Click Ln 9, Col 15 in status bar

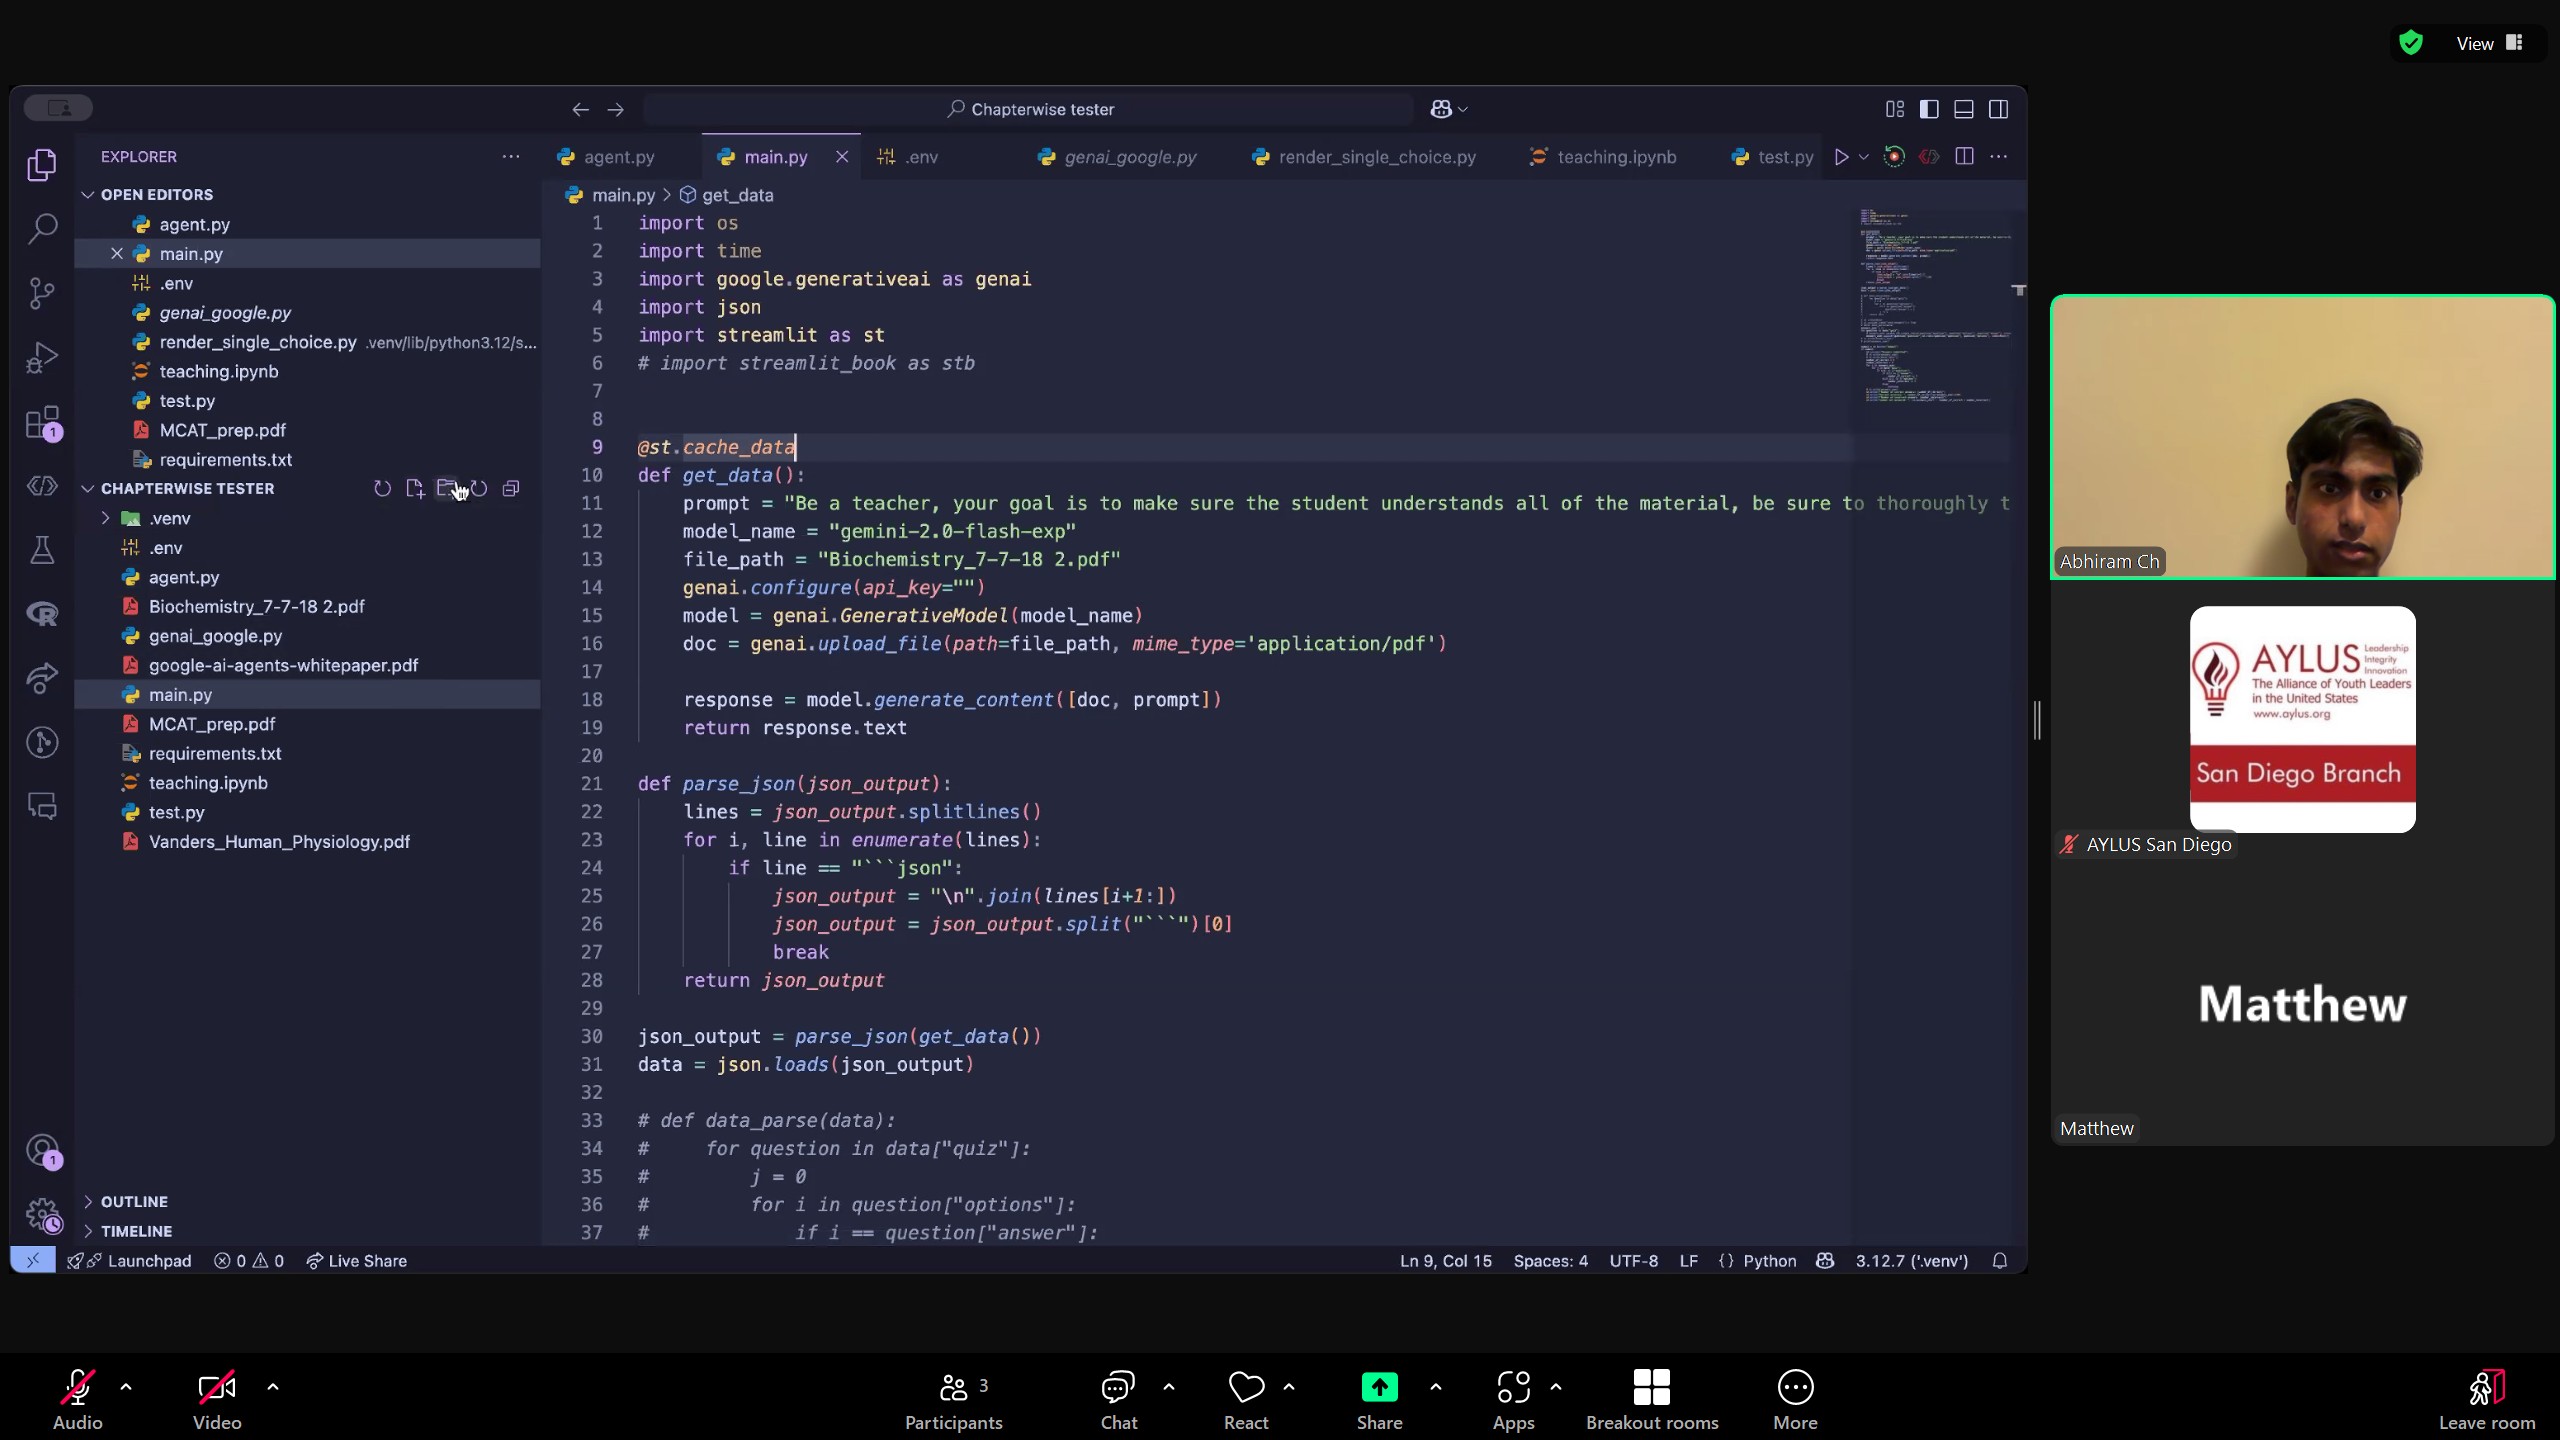1445,1261
